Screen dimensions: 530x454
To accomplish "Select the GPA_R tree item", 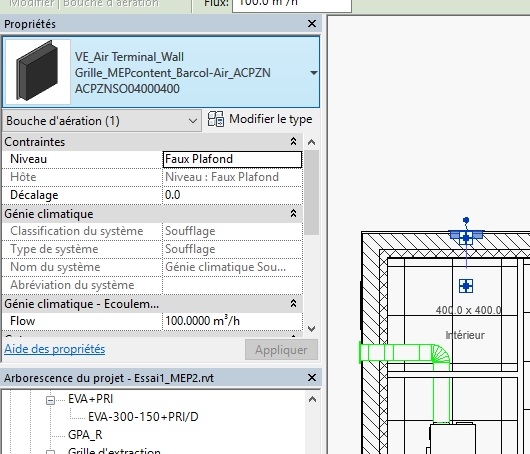I will (85, 435).
